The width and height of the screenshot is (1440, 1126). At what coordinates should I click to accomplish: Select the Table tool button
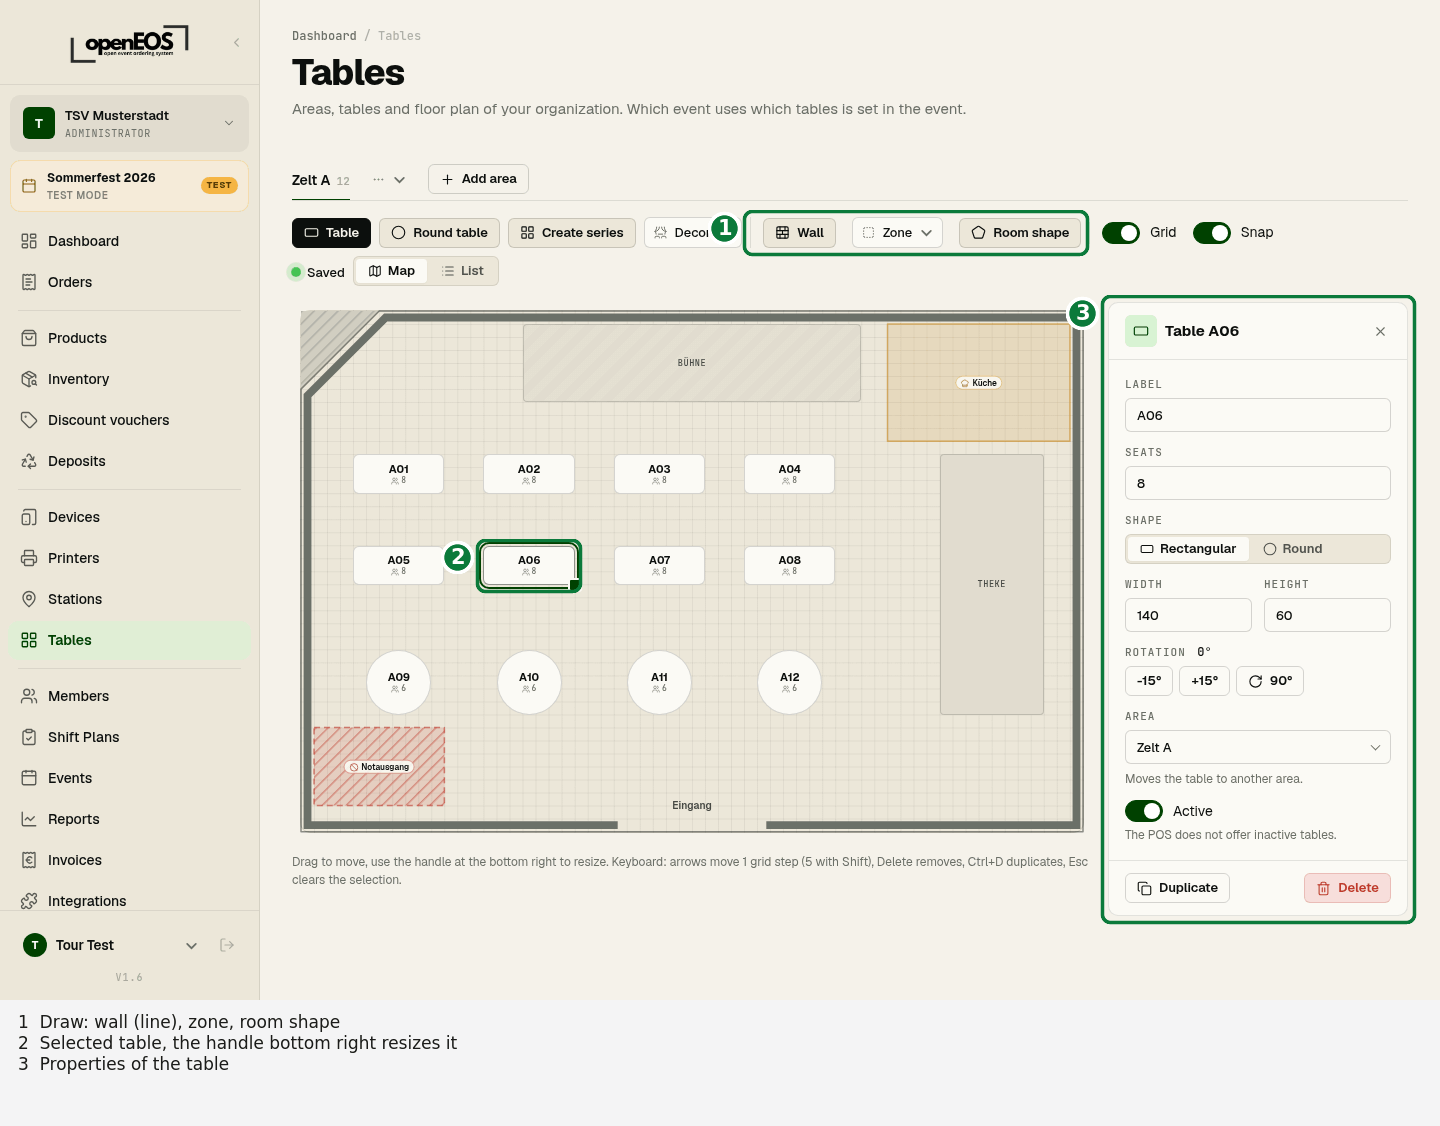(x=332, y=233)
